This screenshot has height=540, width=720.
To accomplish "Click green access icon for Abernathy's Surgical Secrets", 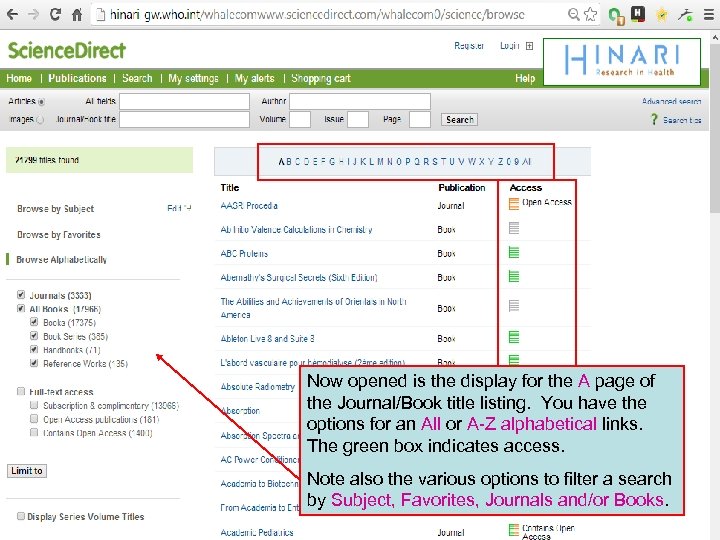I will tap(514, 276).
